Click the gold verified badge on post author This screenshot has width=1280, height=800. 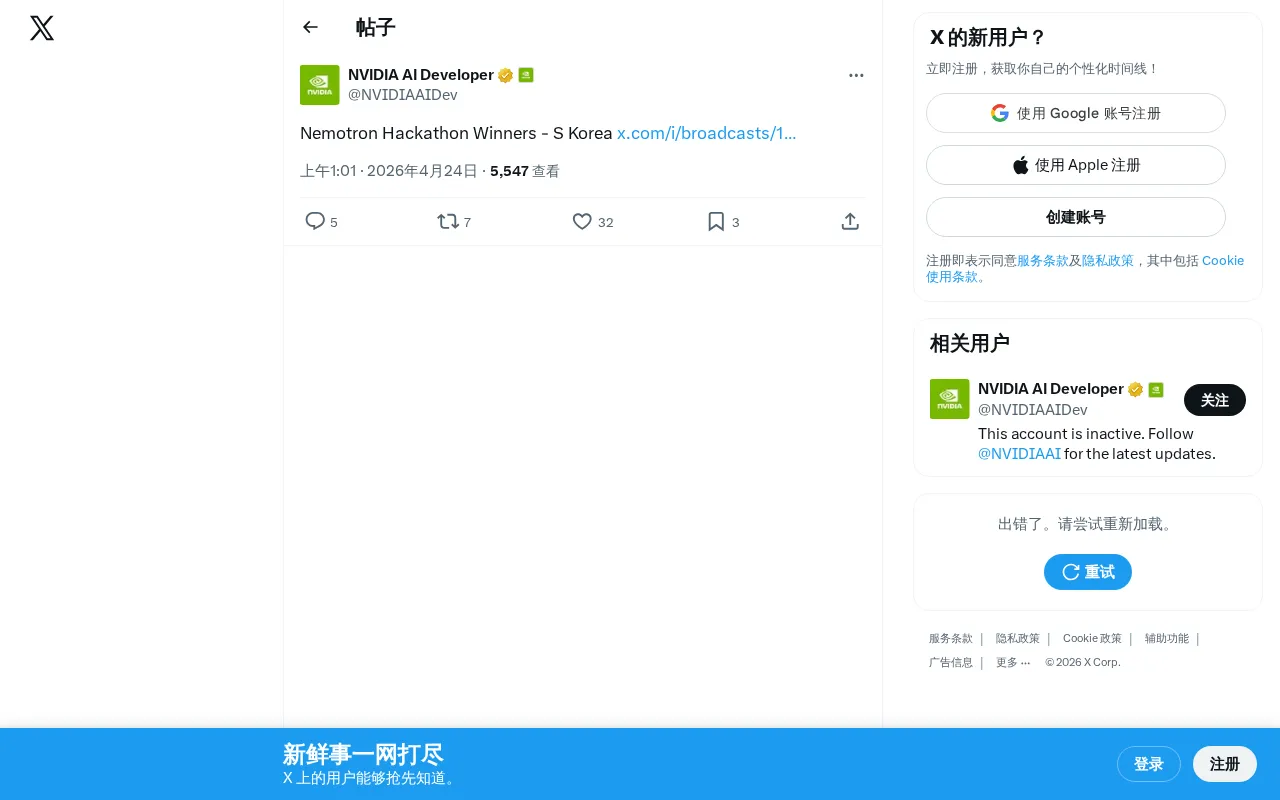[x=506, y=75]
